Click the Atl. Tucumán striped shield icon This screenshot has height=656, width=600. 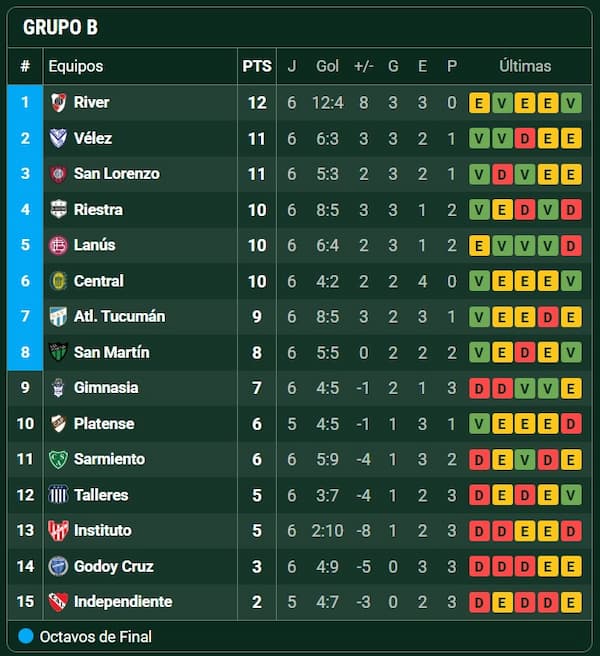click(x=58, y=317)
